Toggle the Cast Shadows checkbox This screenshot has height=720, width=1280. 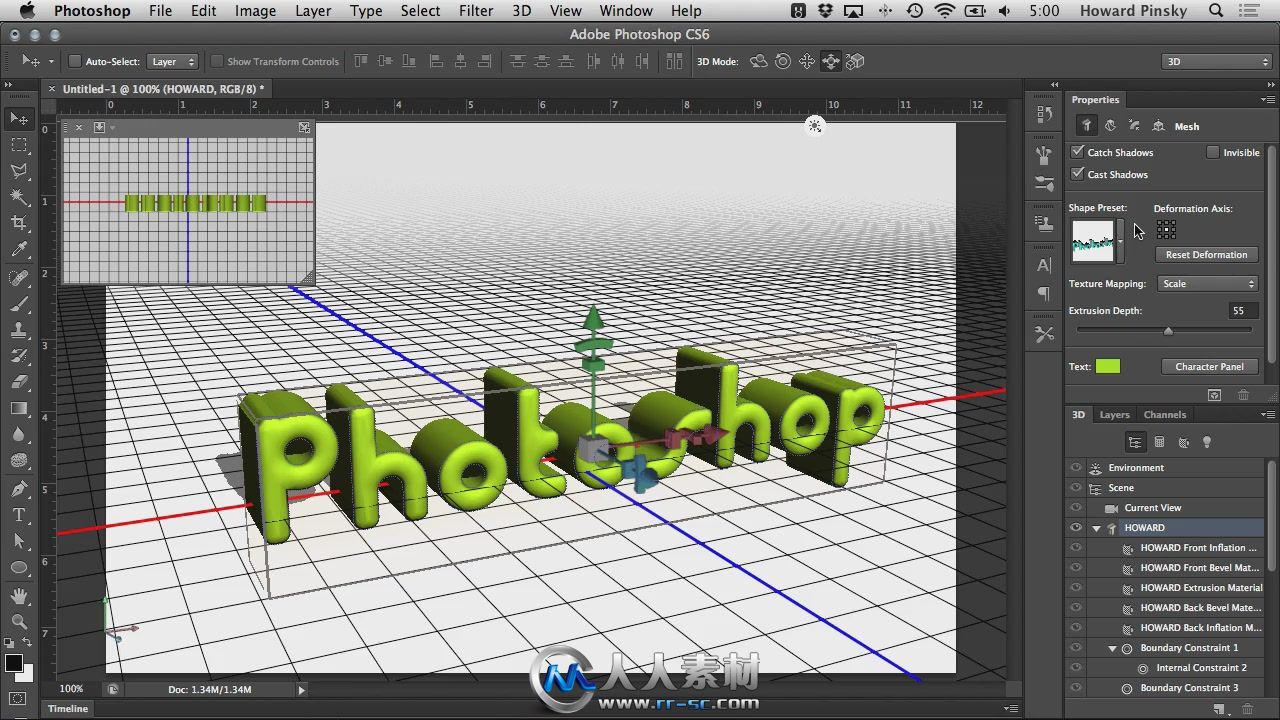click(1077, 174)
